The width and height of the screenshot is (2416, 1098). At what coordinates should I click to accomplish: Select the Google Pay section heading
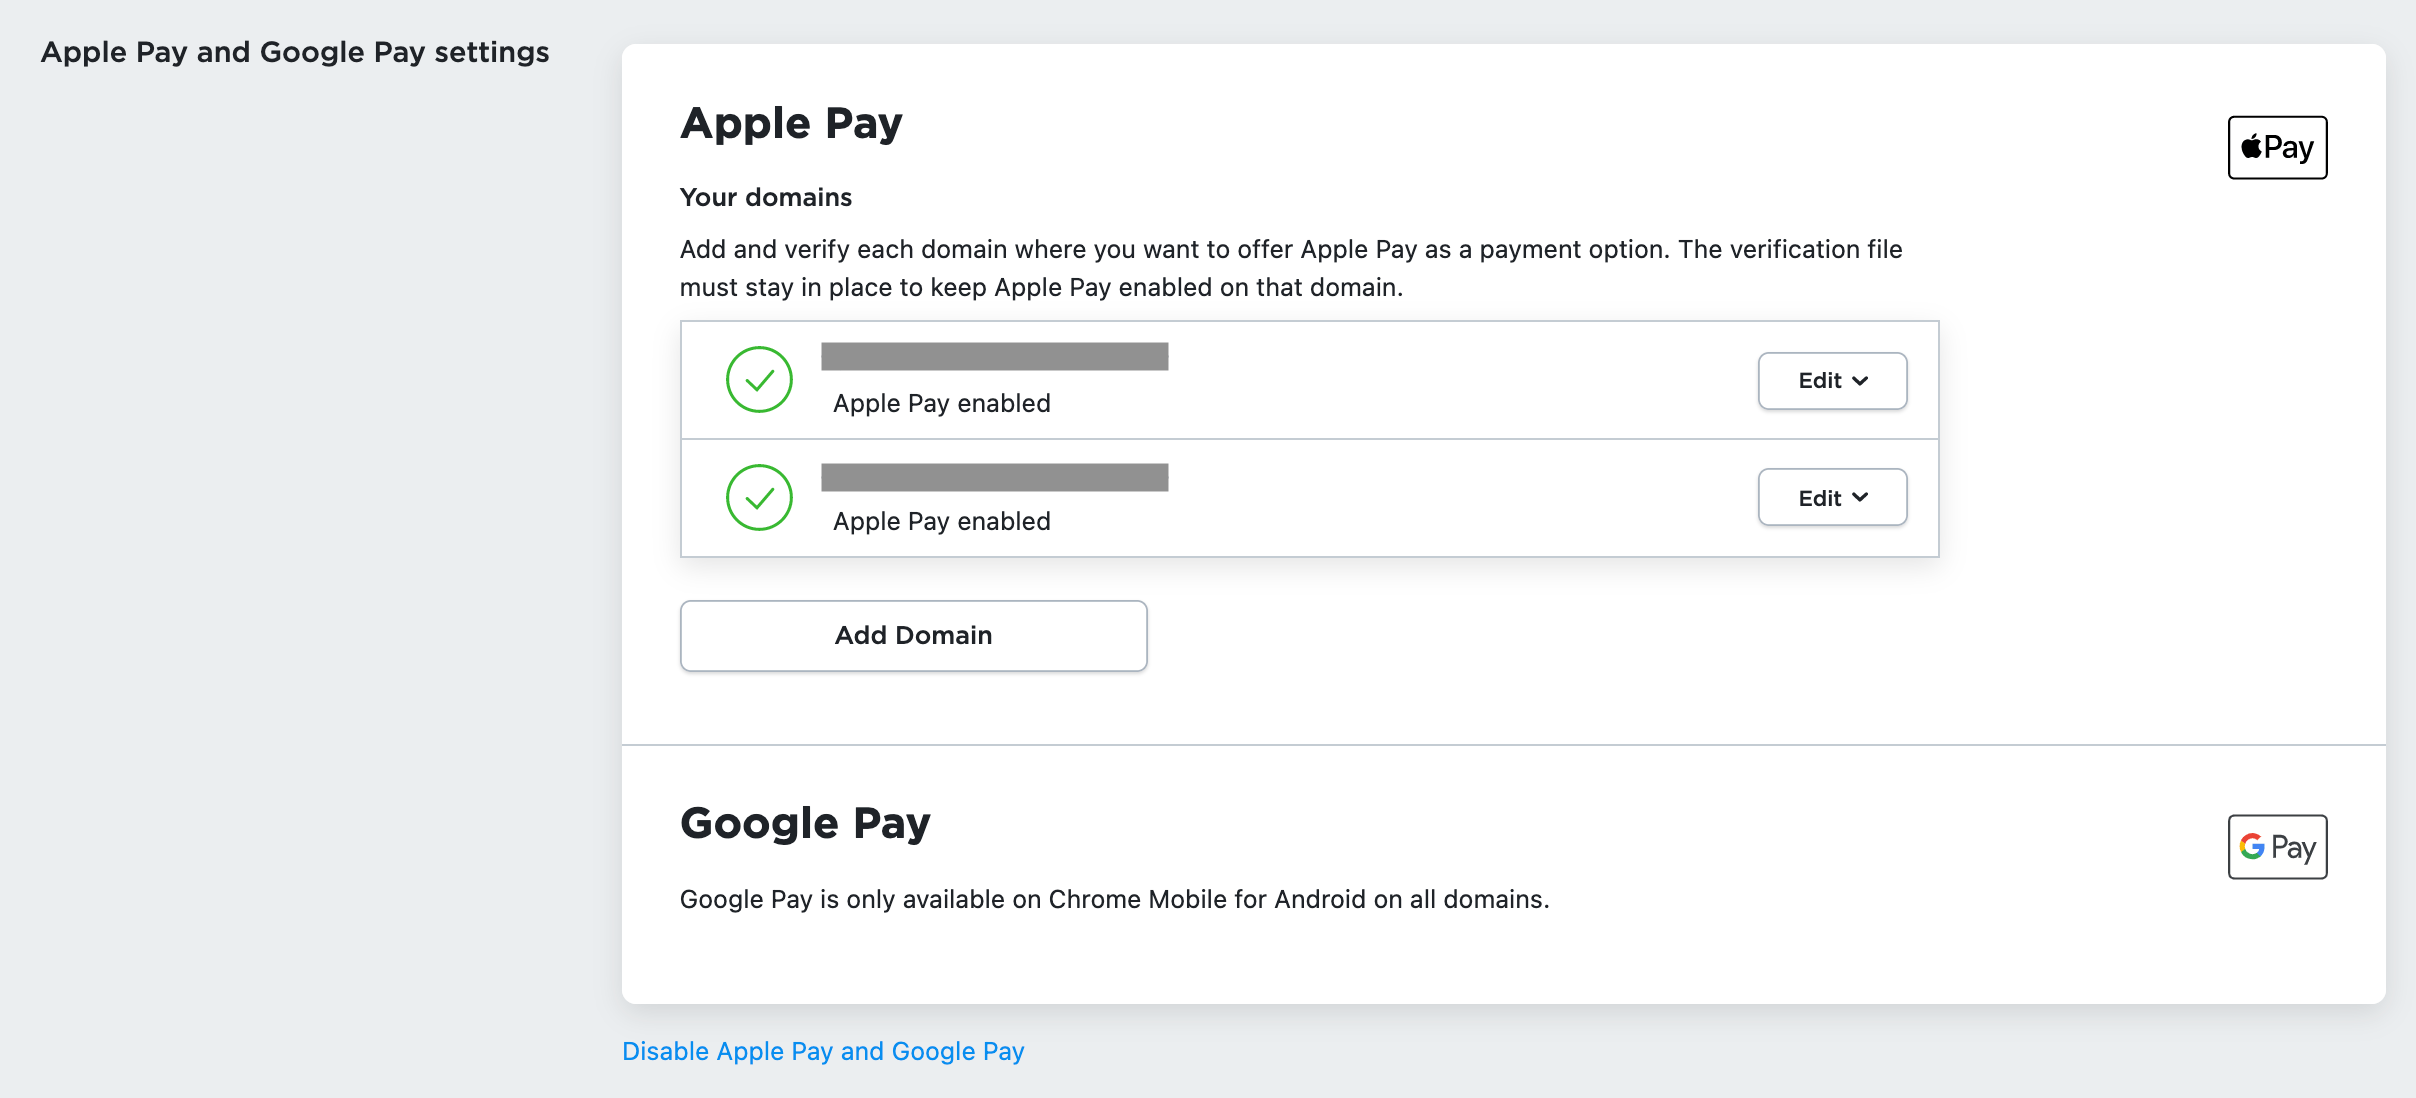[x=805, y=822]
